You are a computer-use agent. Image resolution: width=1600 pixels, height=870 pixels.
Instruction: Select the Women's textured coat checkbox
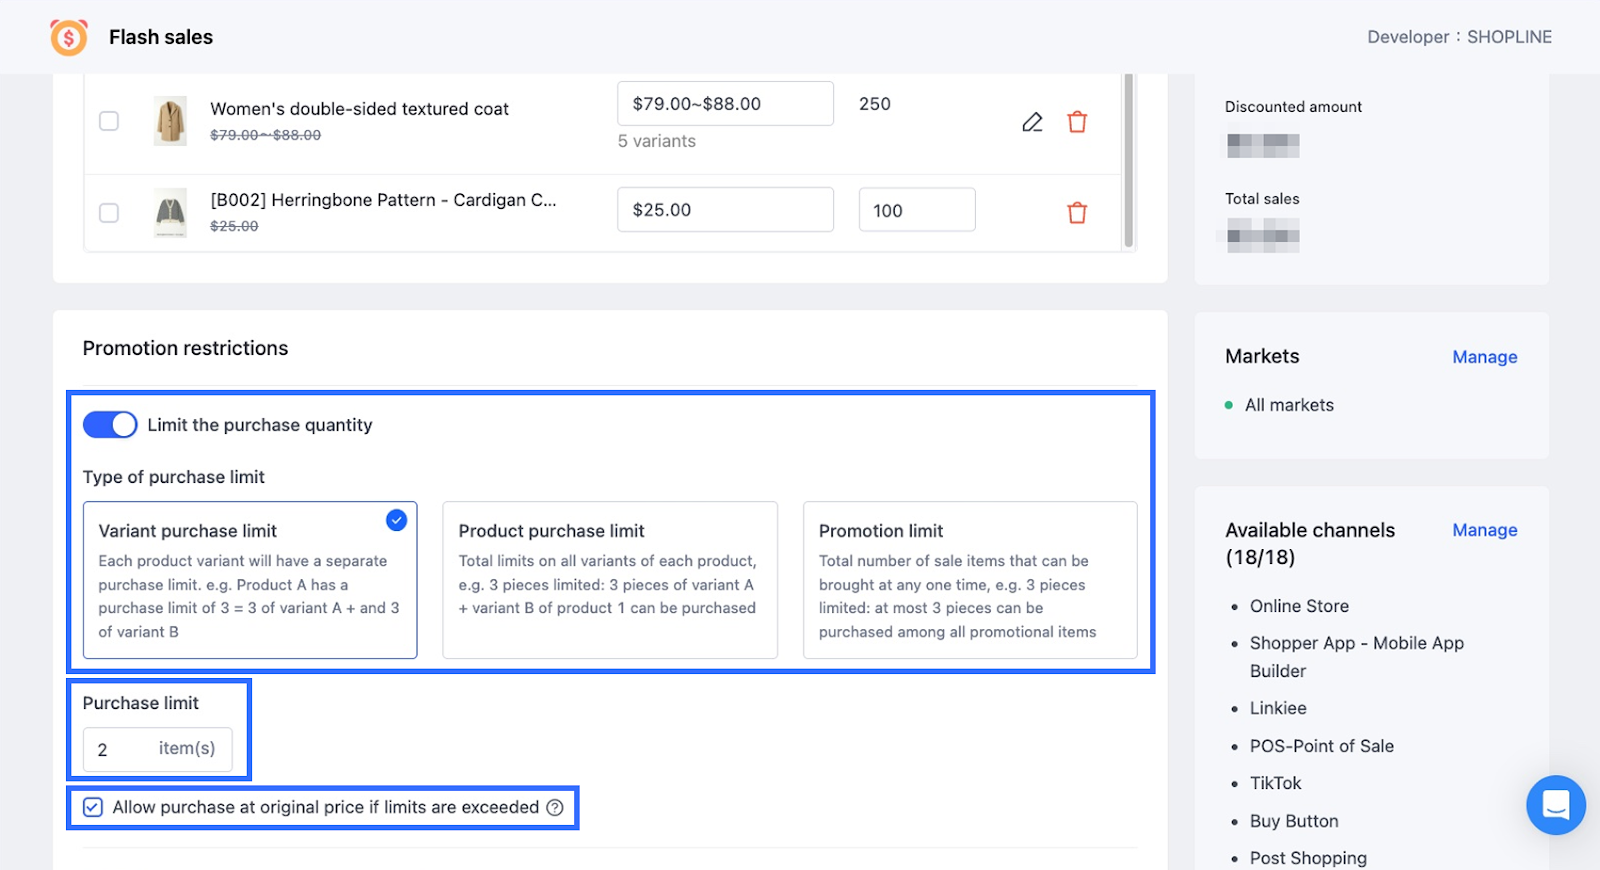click(x=109, y=121)
